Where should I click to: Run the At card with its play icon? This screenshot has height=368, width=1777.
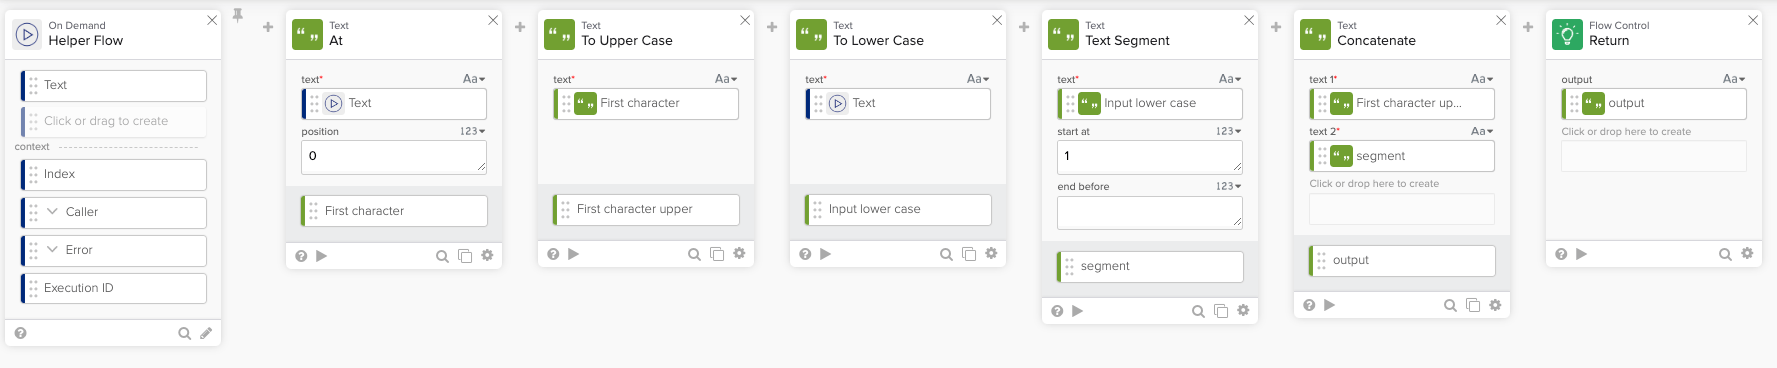pyautogui.click(x=321, y=256)
